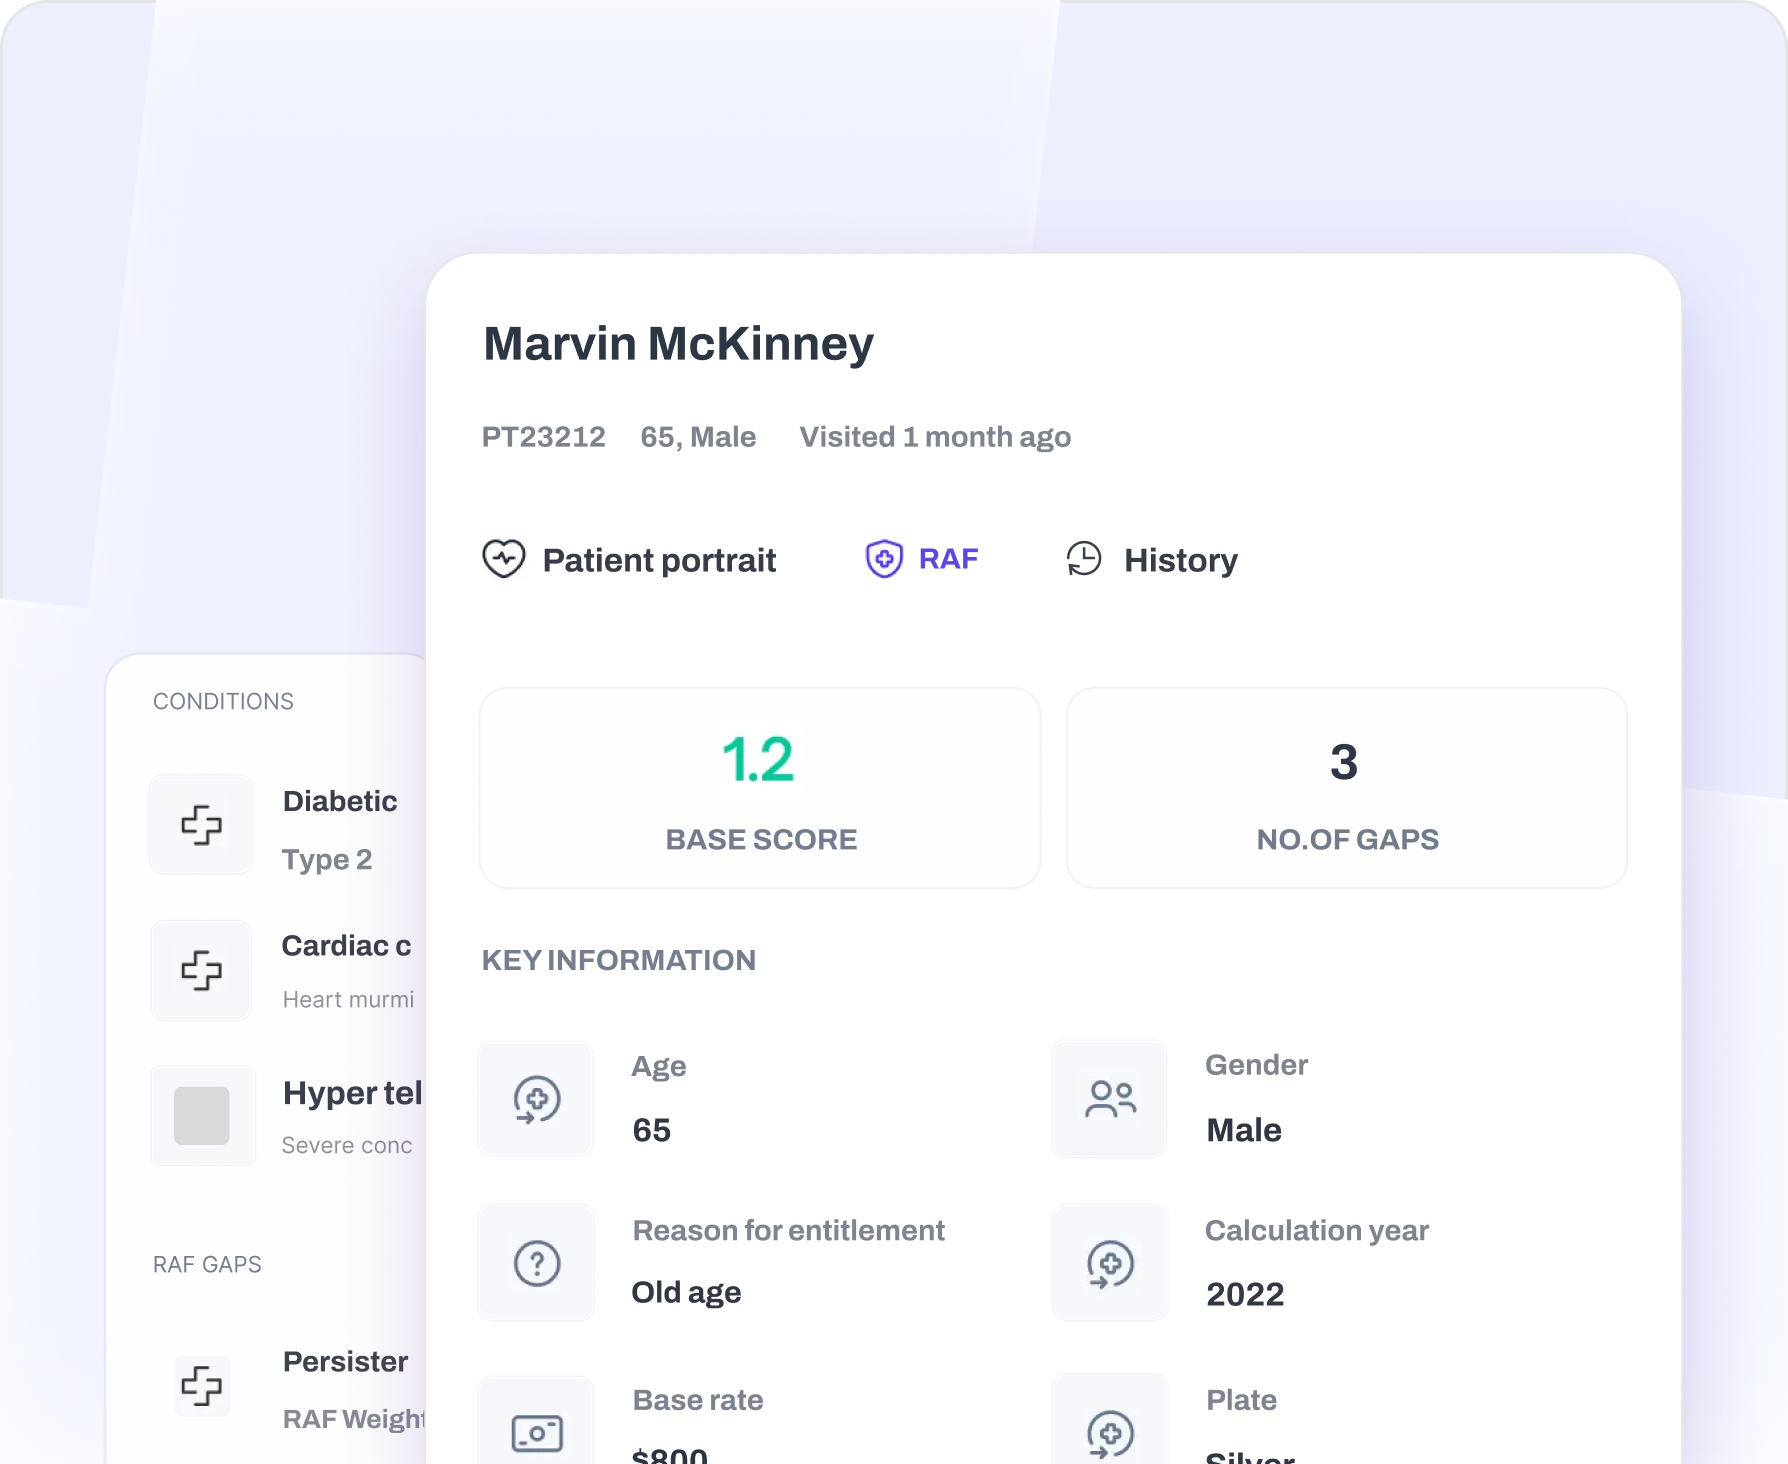This screenshot has width=1788, height=1464.
Task: Open the History tab
Action: 1180,560
